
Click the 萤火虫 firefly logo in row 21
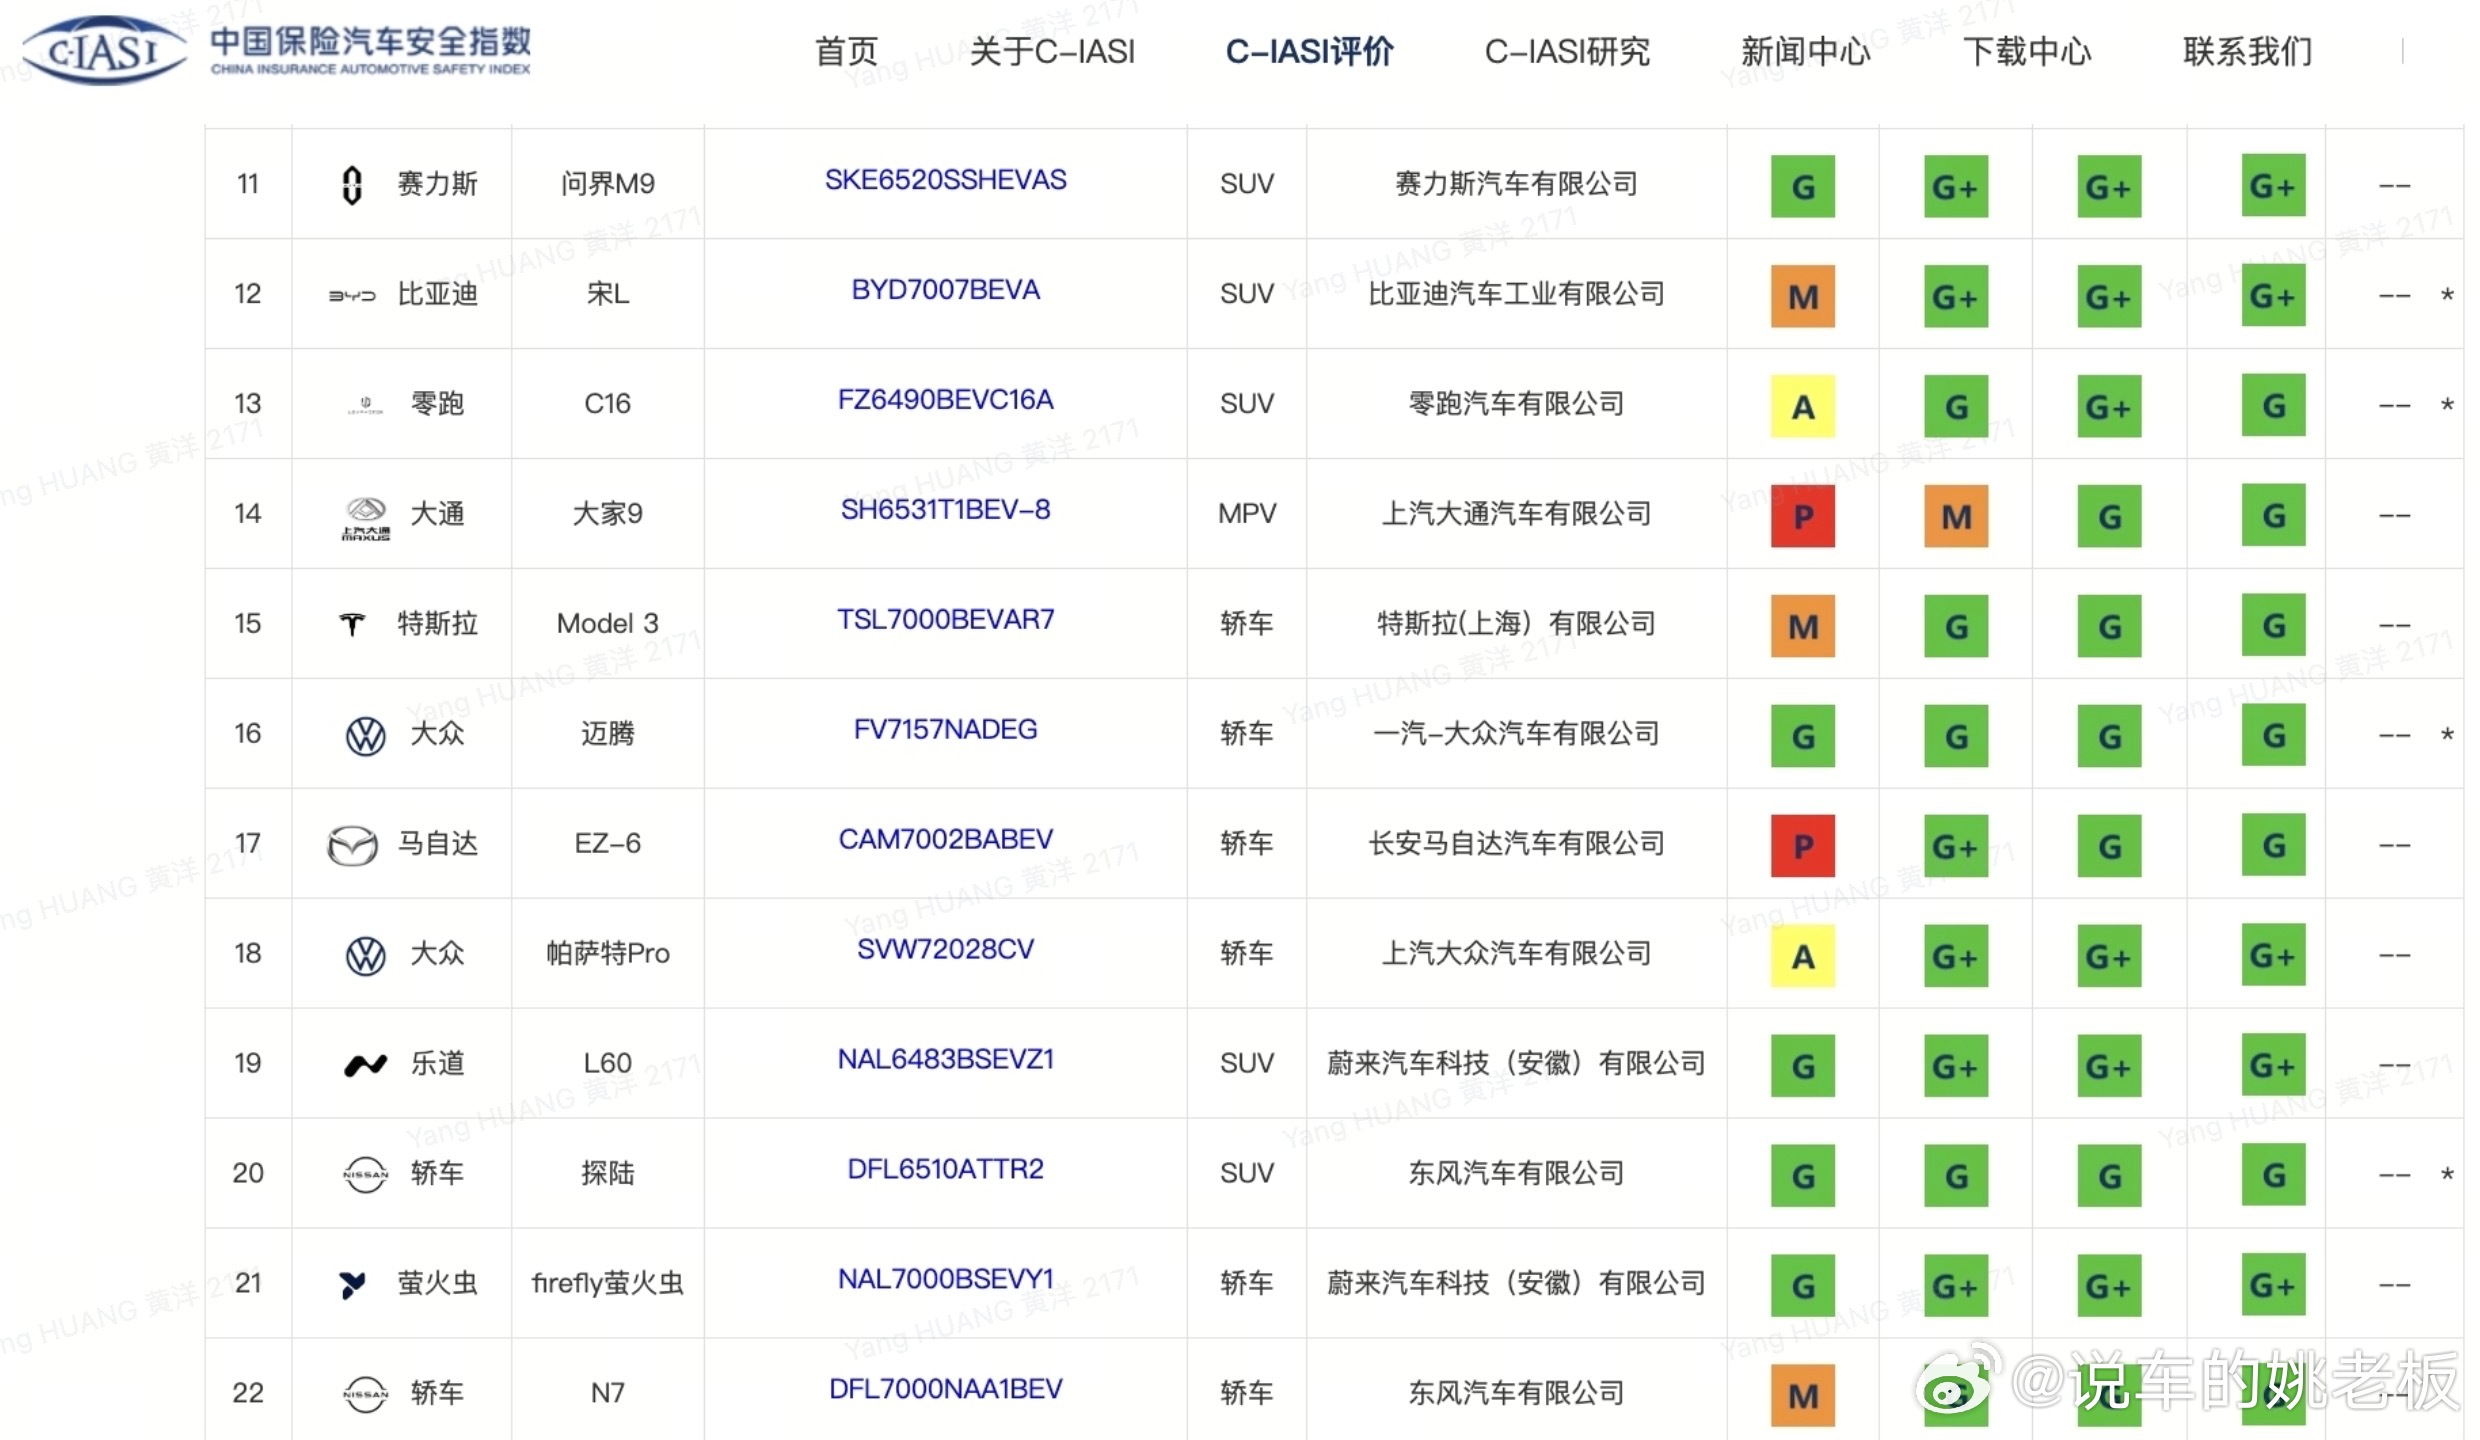tap(352, 1285)
